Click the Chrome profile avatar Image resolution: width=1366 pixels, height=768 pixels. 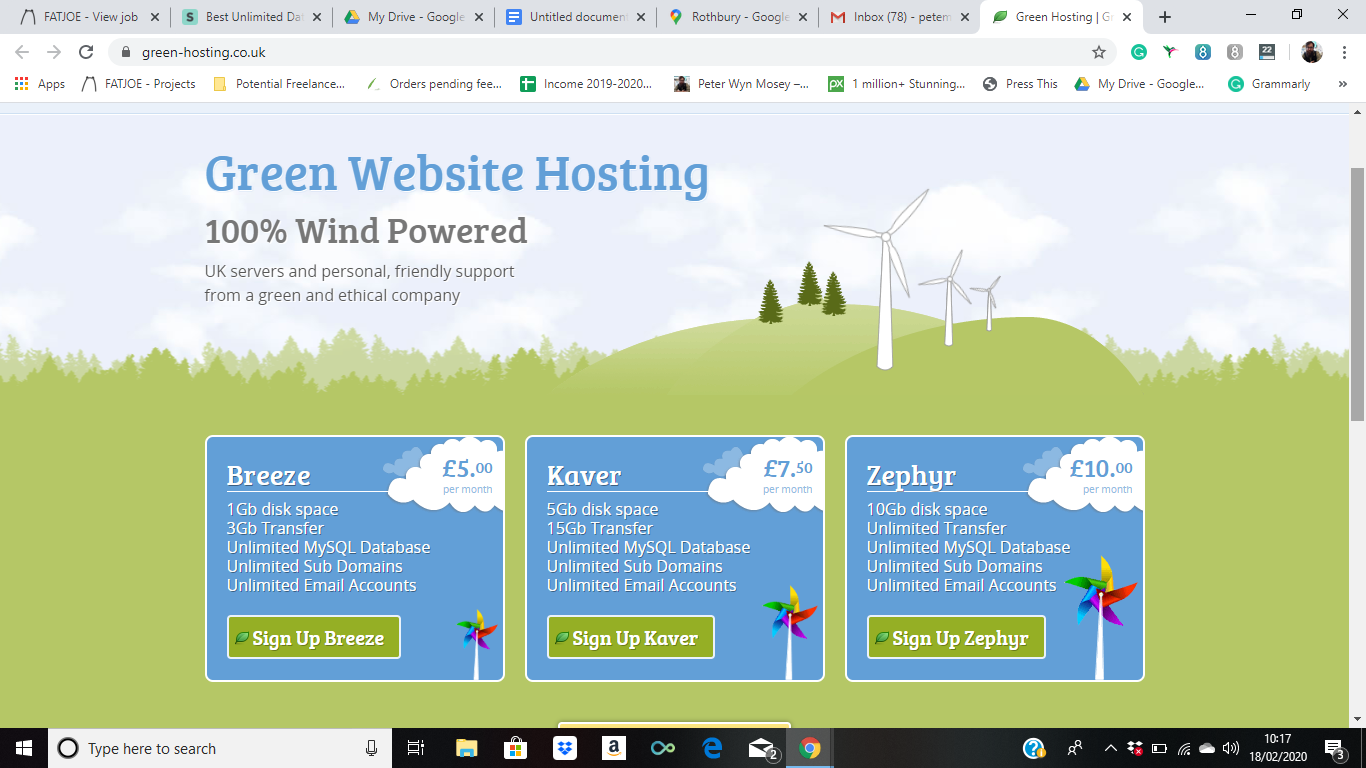coord(1312,52)
